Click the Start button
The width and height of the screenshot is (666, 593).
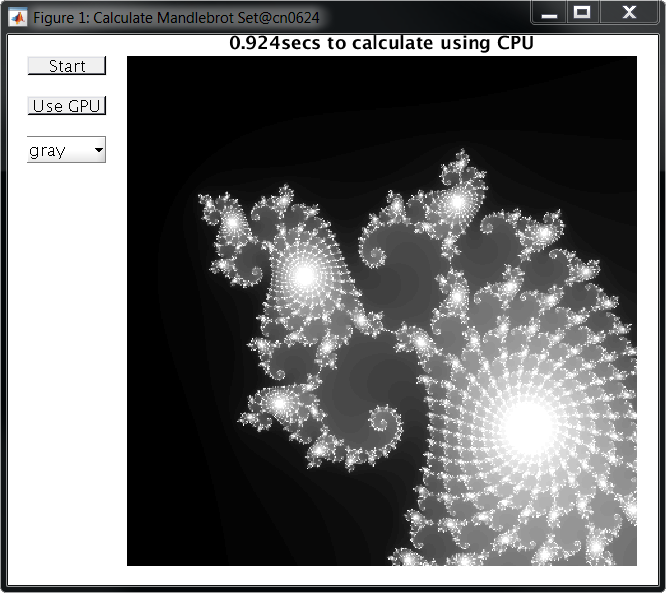click(67, 66)
